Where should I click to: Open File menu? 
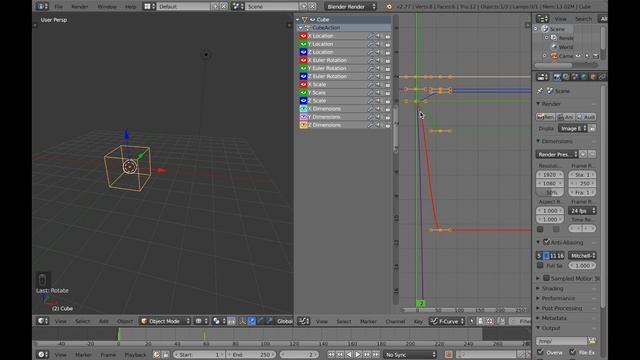pyautogui.click(x=58, y=7)
